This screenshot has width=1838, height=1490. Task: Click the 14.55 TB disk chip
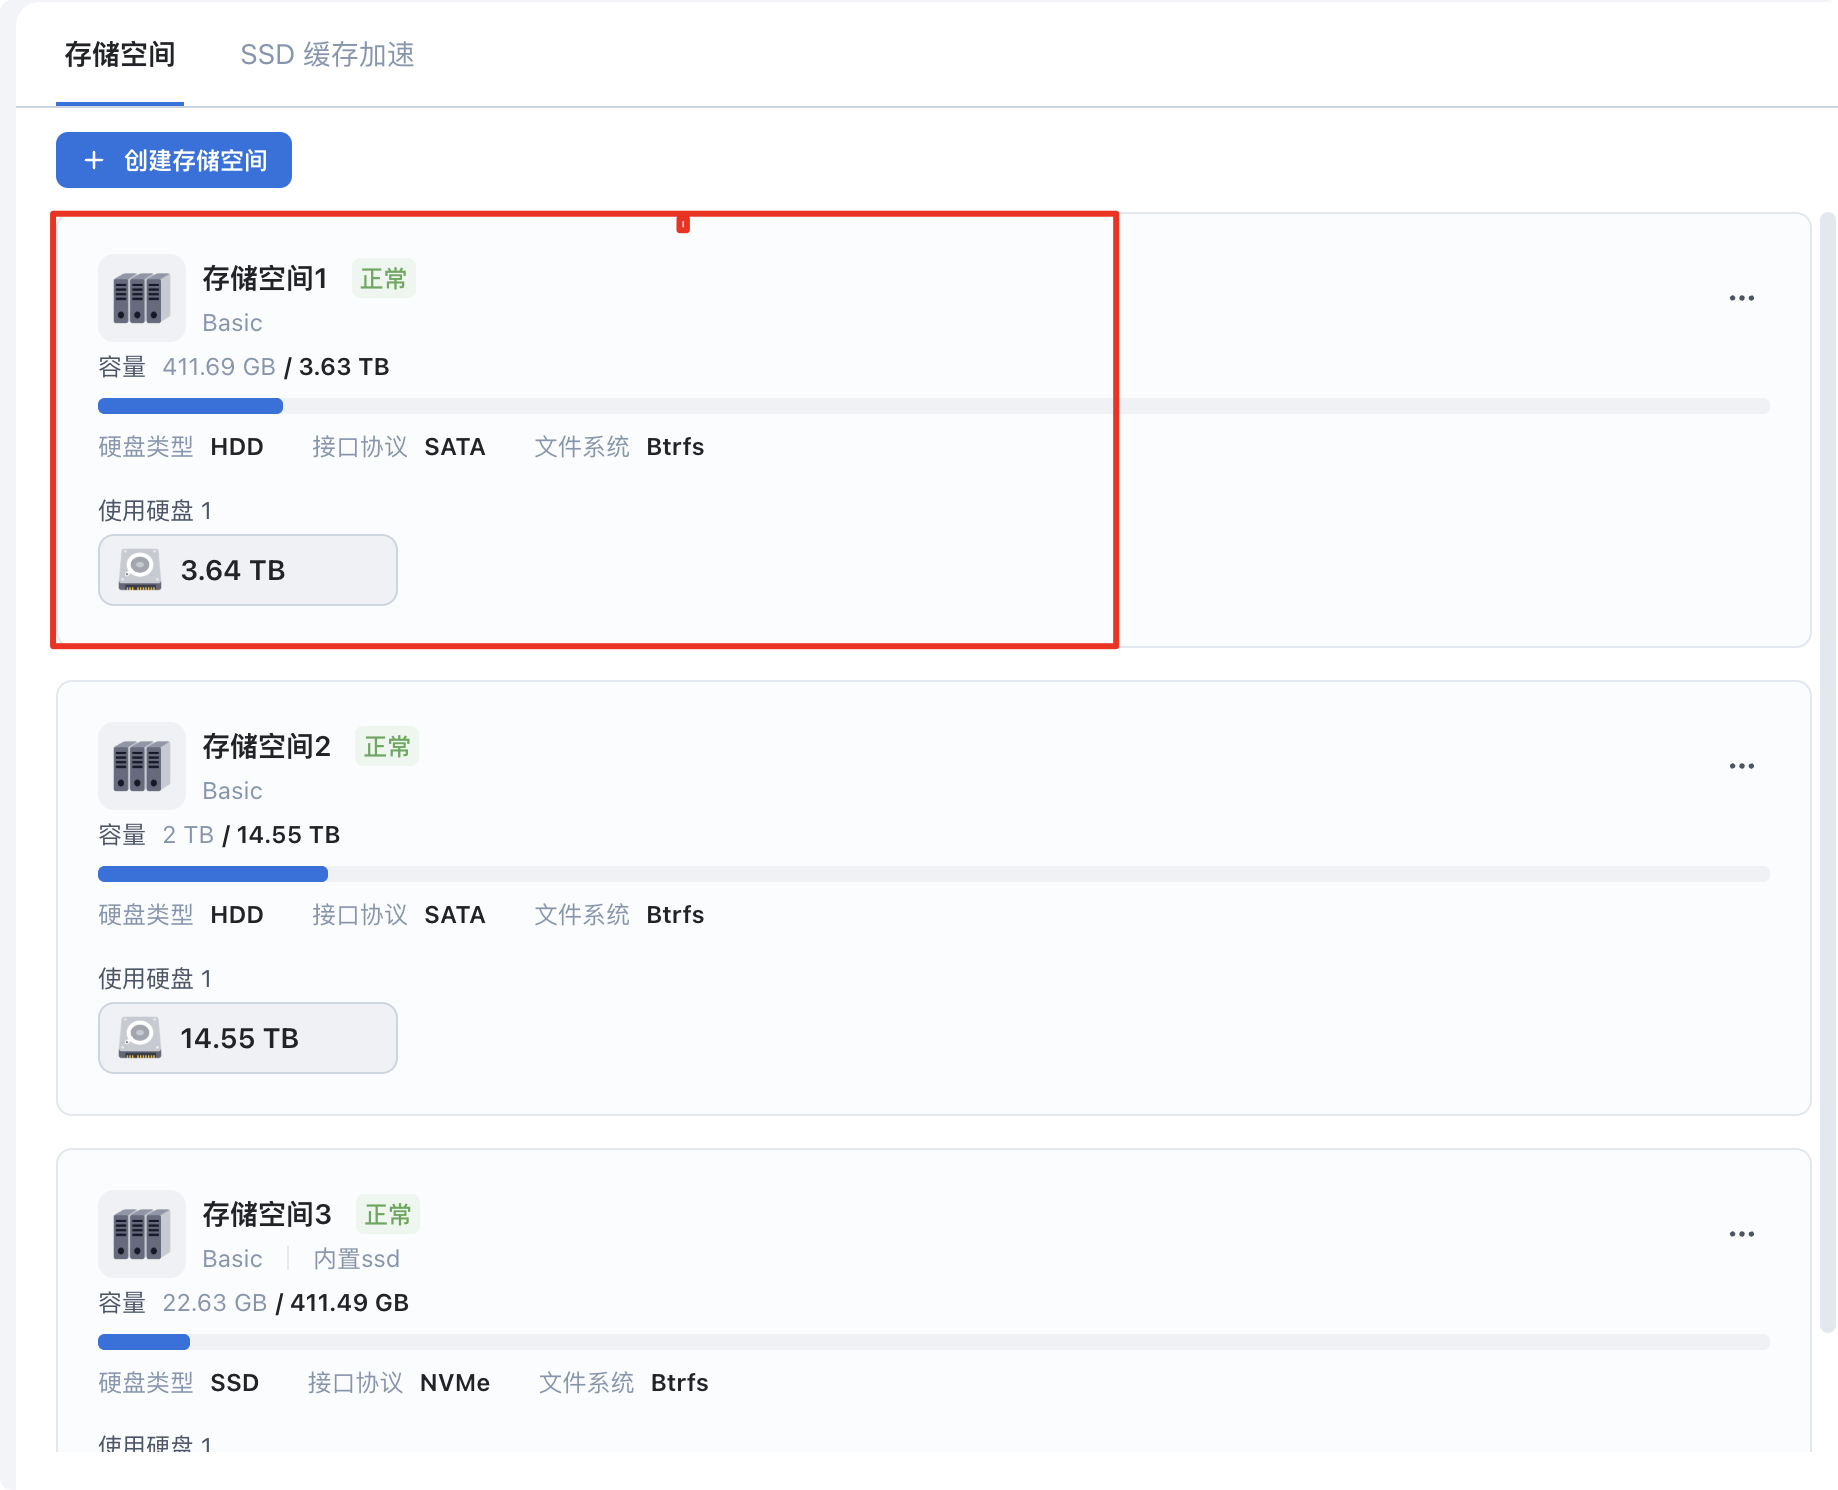[x=248, y=1038]
